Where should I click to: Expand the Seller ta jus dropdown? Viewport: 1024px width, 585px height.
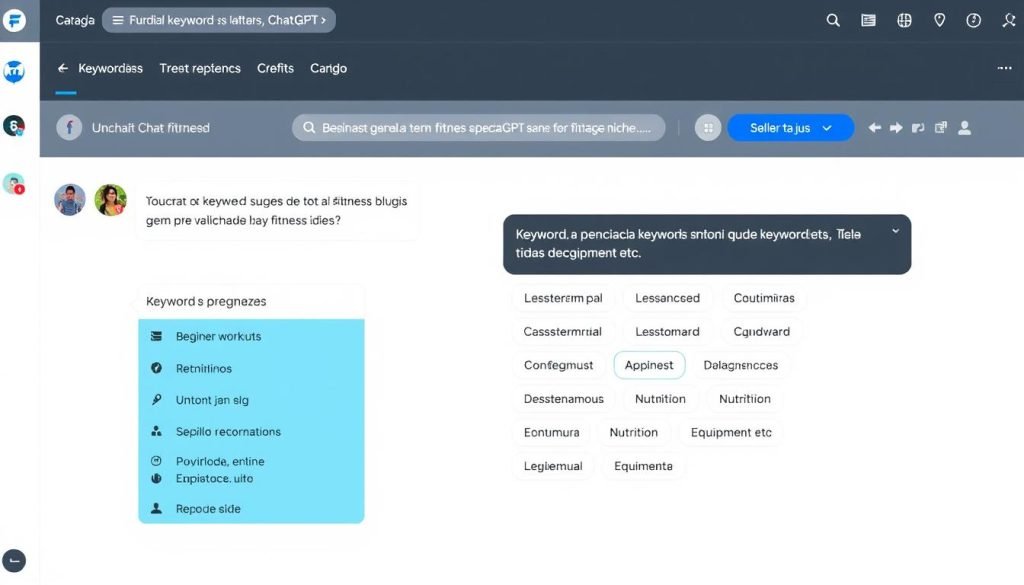[x=790, y=128]
